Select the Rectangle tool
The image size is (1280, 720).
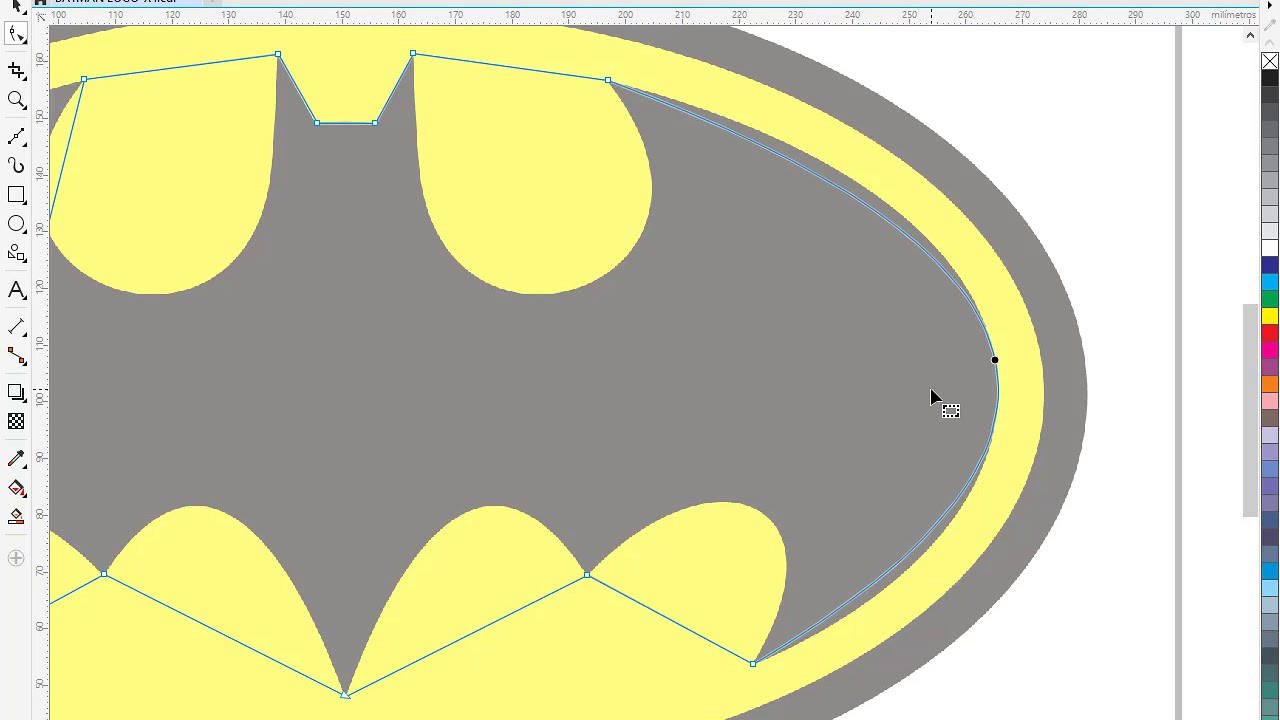click(x=16, y=195)
